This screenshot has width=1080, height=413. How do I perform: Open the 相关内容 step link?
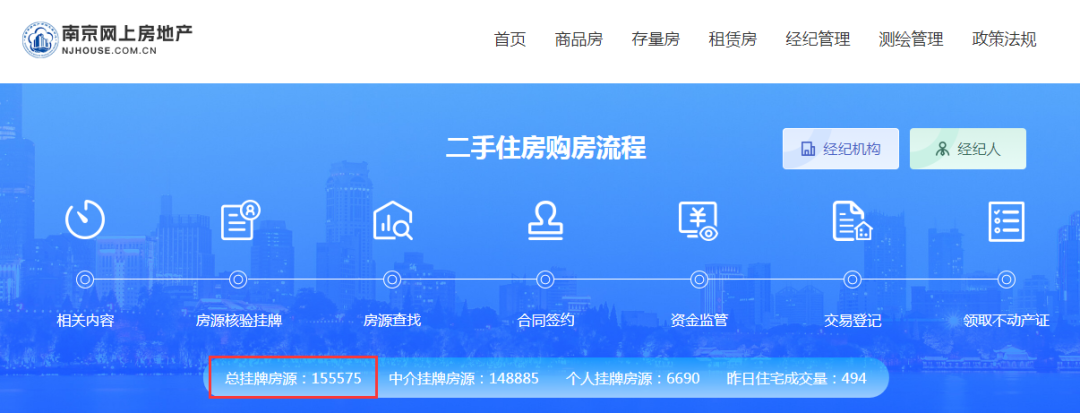click(x=85, y=320)
